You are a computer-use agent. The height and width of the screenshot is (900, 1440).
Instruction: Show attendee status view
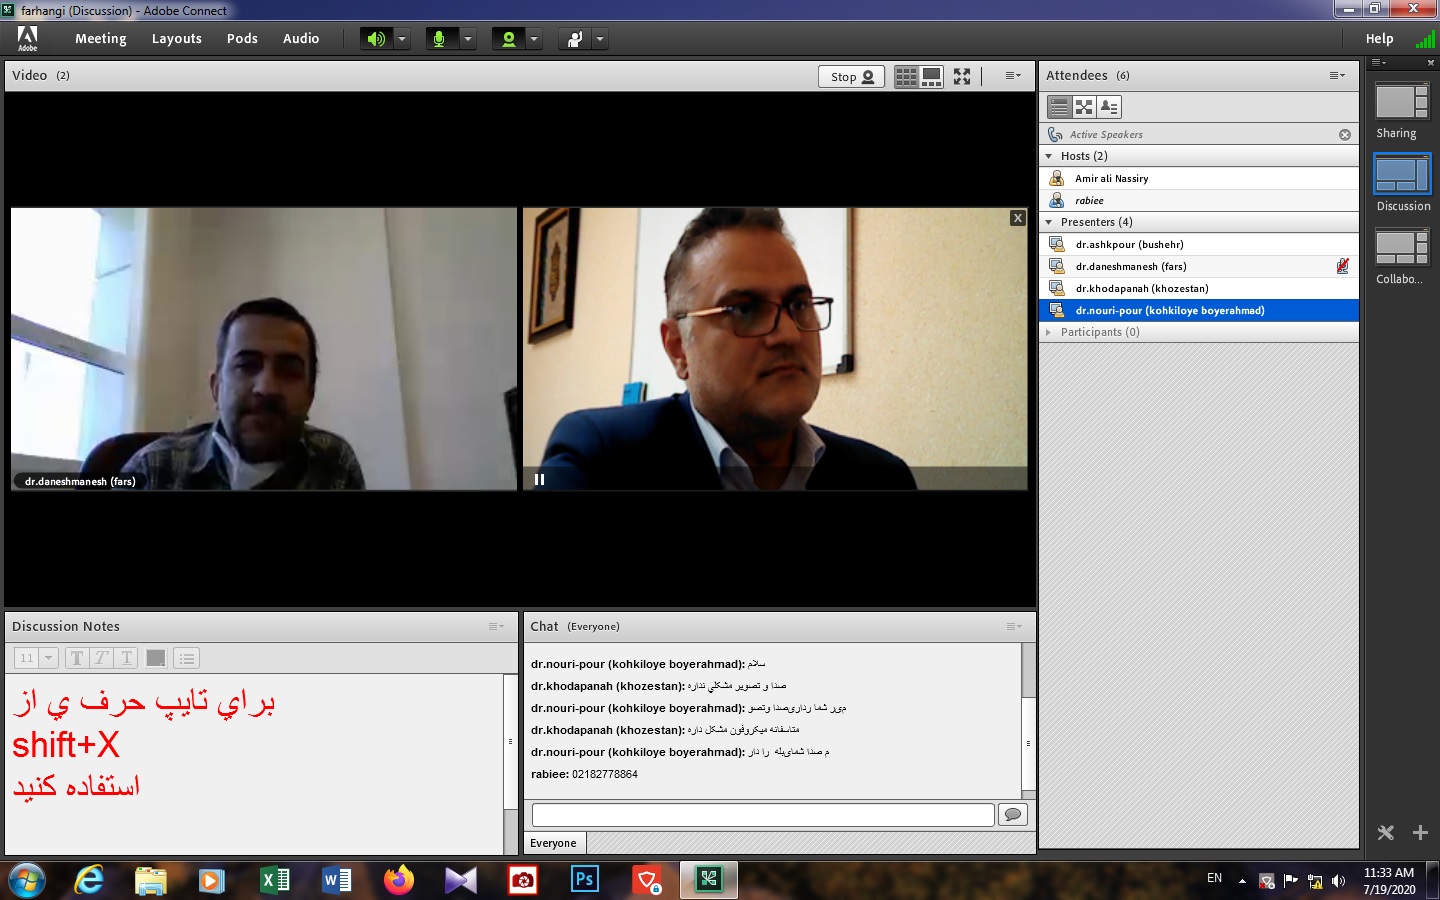[1108, 107]
